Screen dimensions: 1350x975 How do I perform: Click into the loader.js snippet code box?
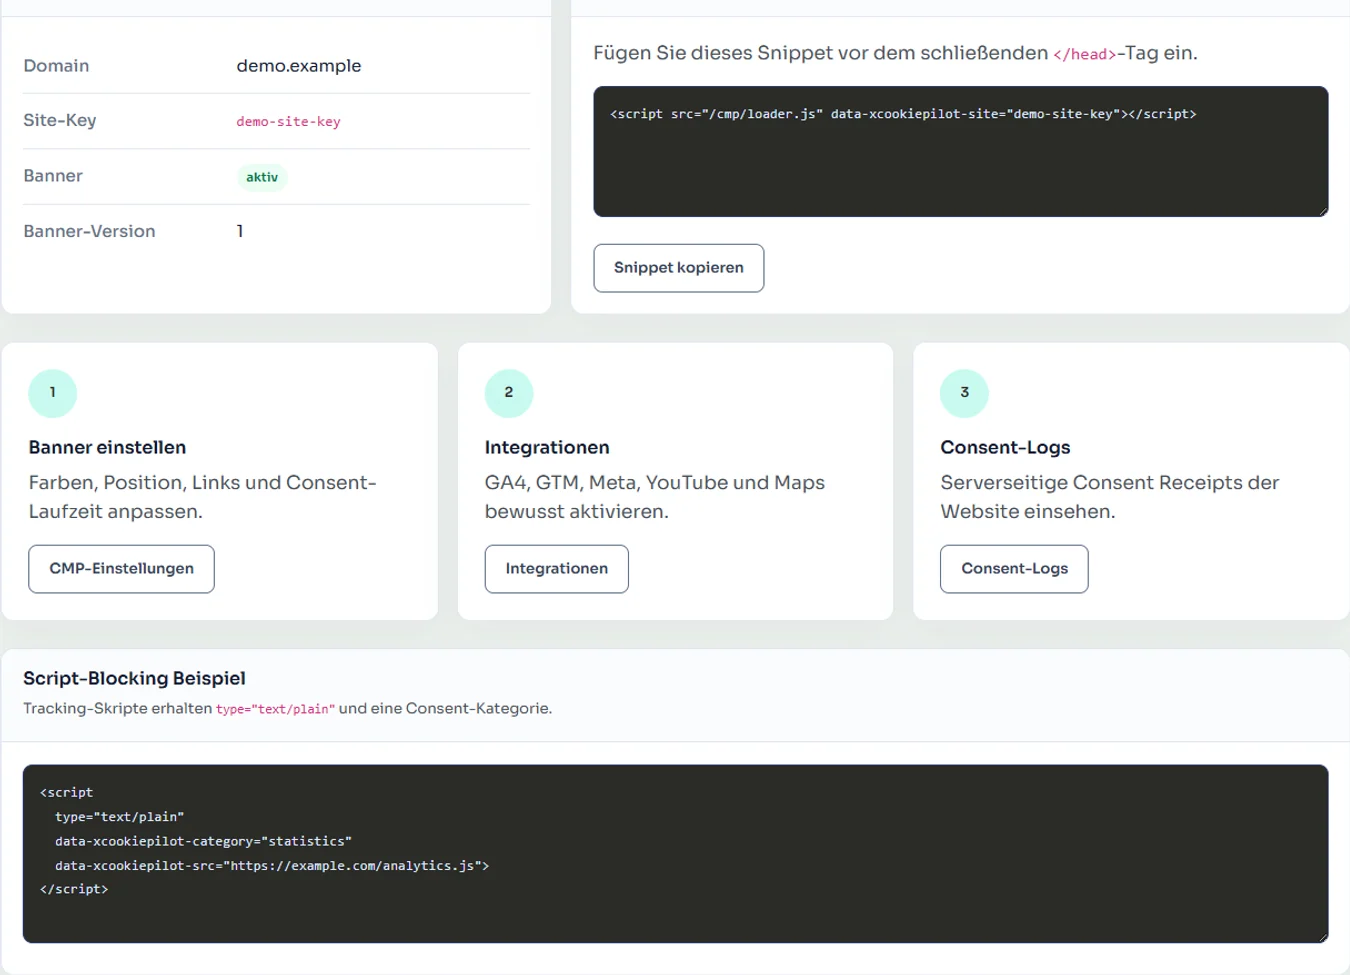point(960,151)
